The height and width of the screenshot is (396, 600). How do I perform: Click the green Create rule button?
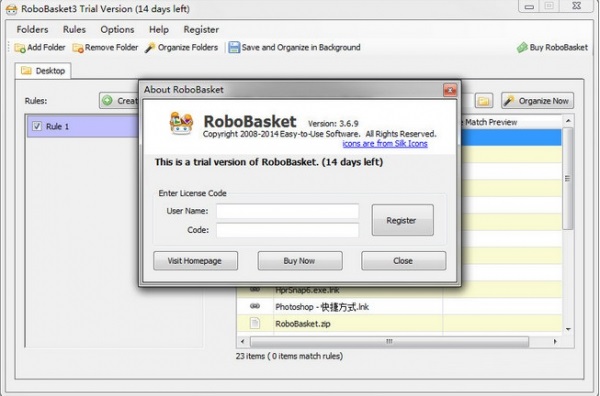click(119, 101)
